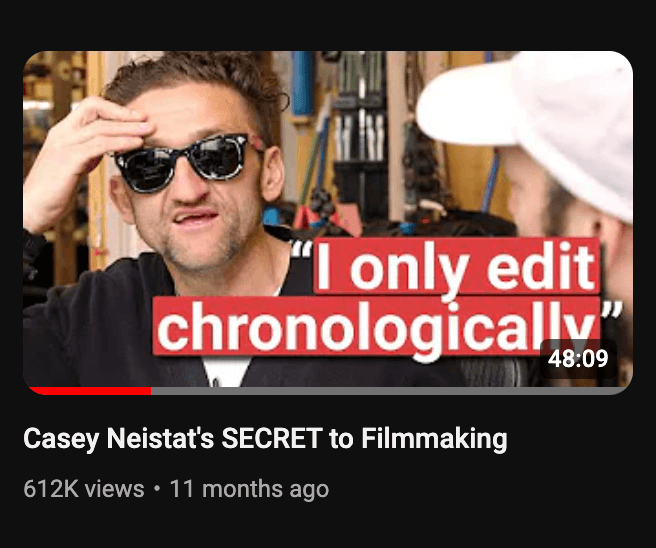Image resolution: width=656 pixels, height=548 pixels.
Task: Click the word "SECRET" in the video title
Action: click(272, 438)
